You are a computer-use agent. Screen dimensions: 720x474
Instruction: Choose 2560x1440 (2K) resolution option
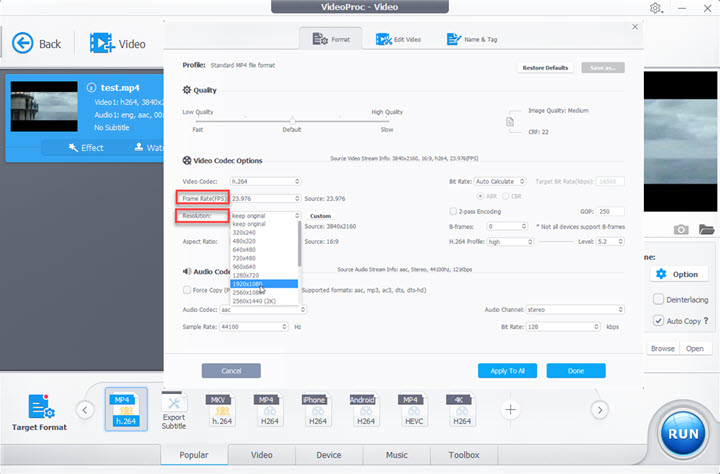pyautogui.click(x=264, y=301)
